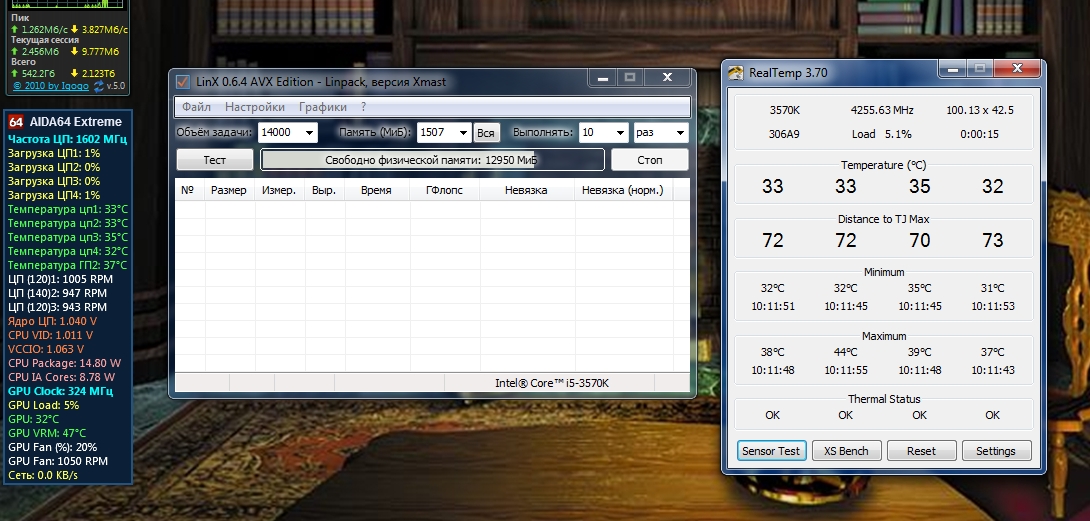This screenshot has height=521, width=1090.
Task: Open the Графики menu in LinX
Action: pyautogui.click(x=323, y=107)
